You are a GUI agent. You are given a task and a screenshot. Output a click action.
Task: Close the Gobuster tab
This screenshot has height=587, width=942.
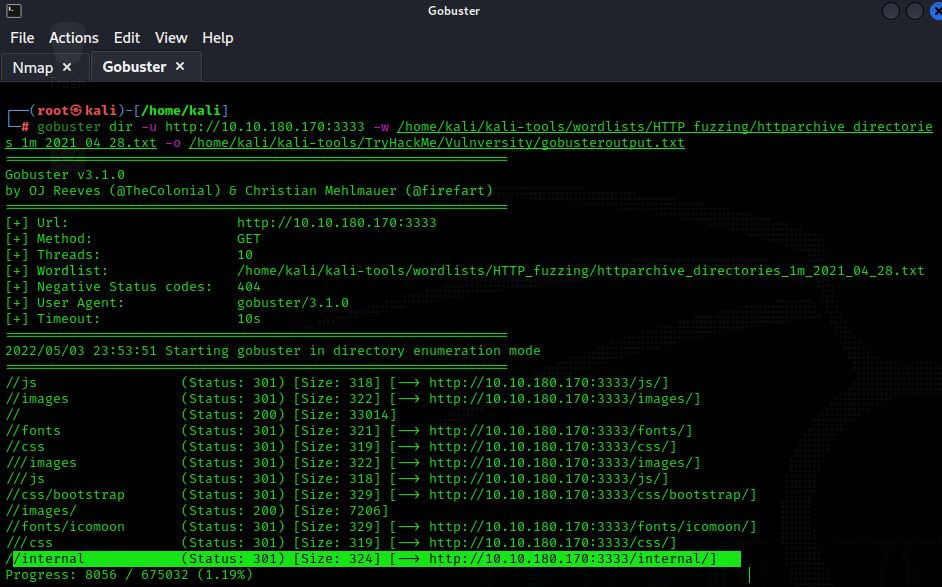tap(180, 67)
